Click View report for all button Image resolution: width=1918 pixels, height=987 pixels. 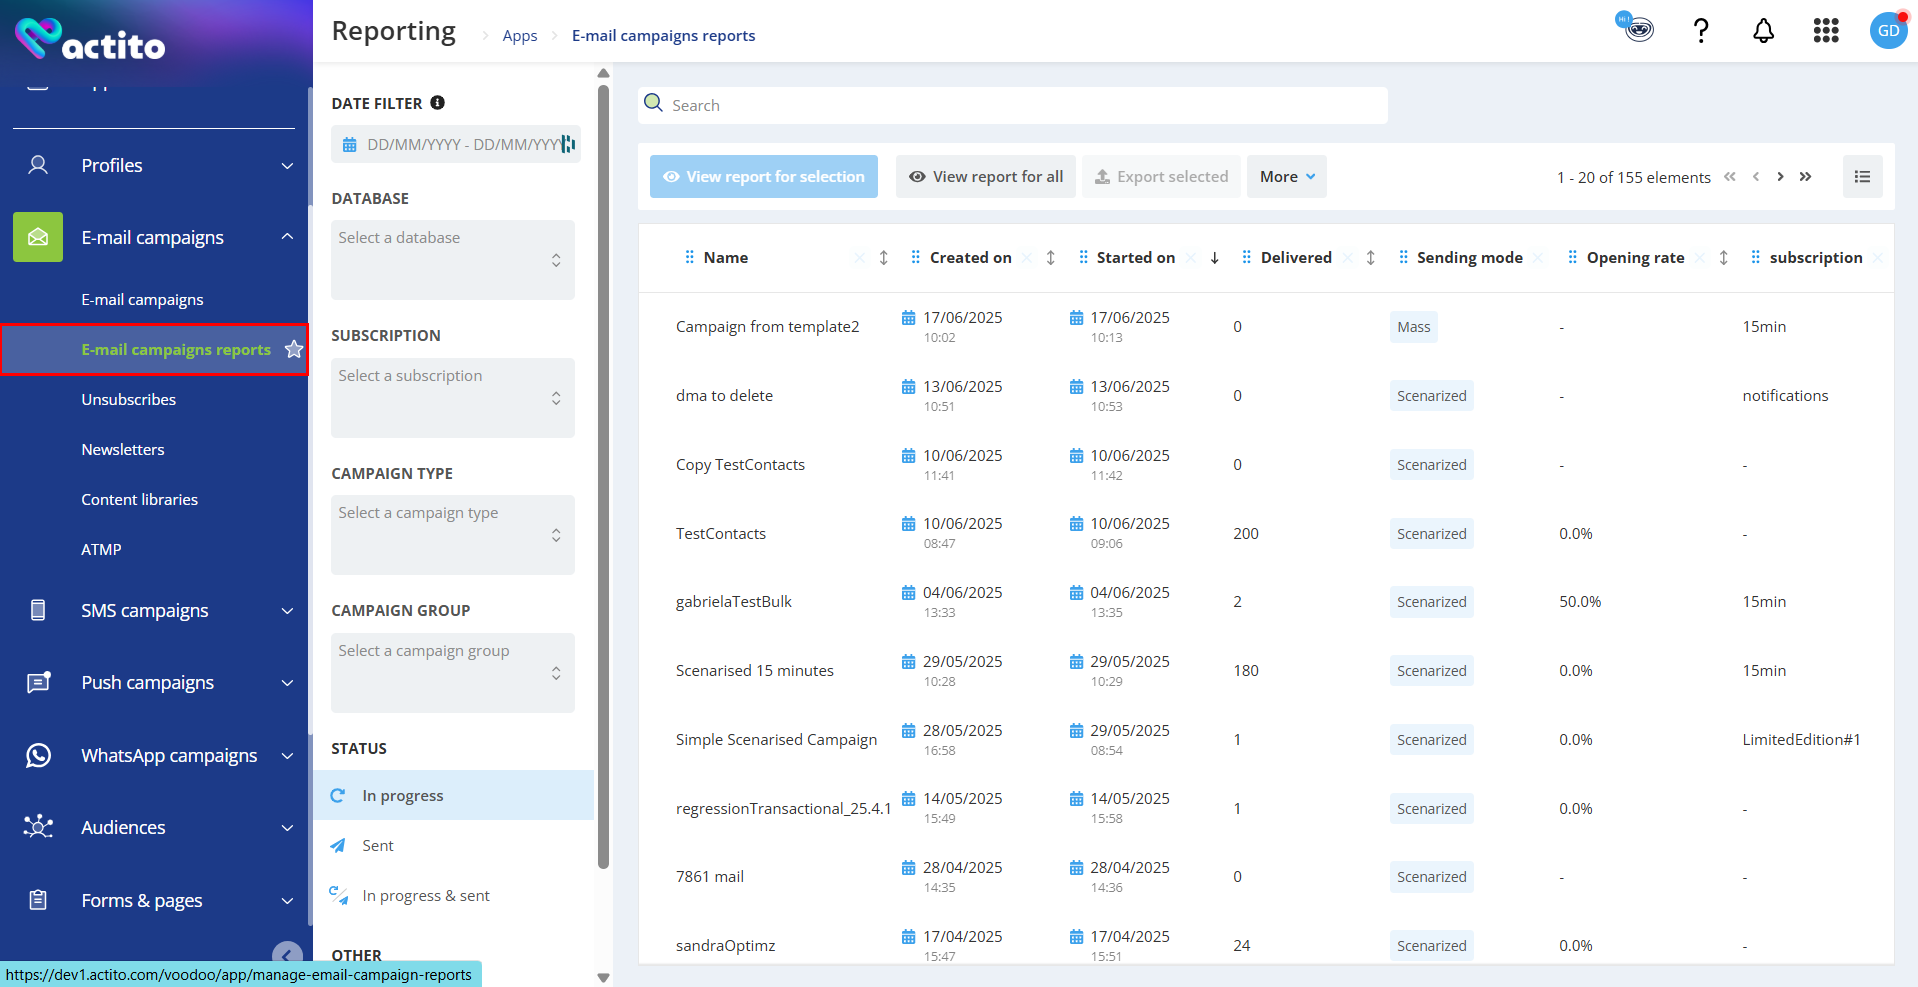[986, 176]
